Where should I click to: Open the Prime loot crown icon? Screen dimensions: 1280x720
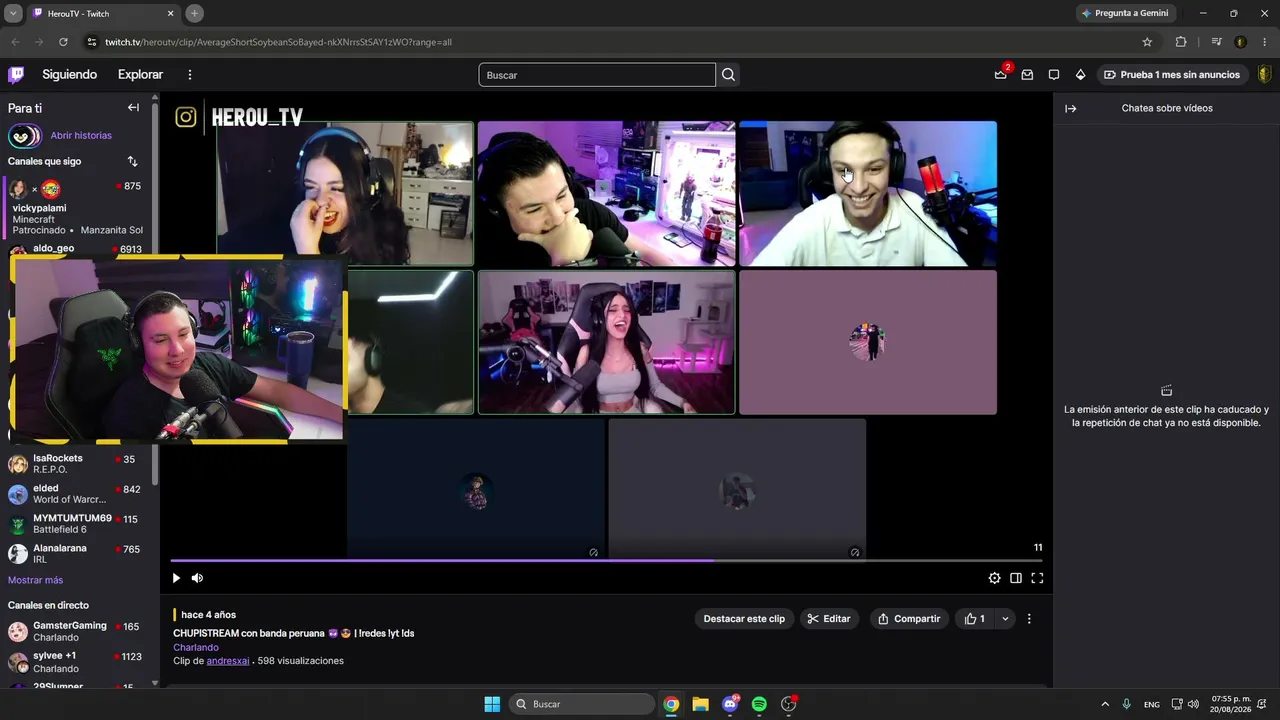point(1001,75)
